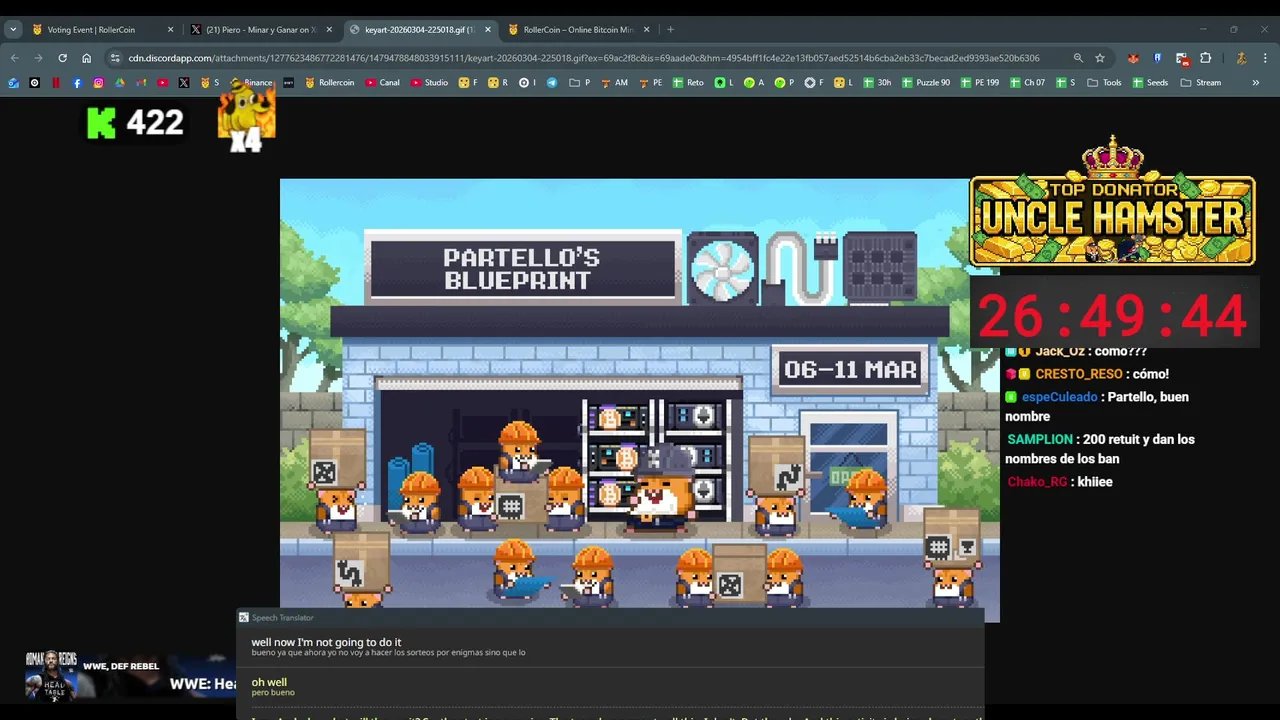Image resolution: width=1280 pixels, height=720 pixels.
Task: Open the Telegram bookmark icon
Action: (x=552, y=83)
